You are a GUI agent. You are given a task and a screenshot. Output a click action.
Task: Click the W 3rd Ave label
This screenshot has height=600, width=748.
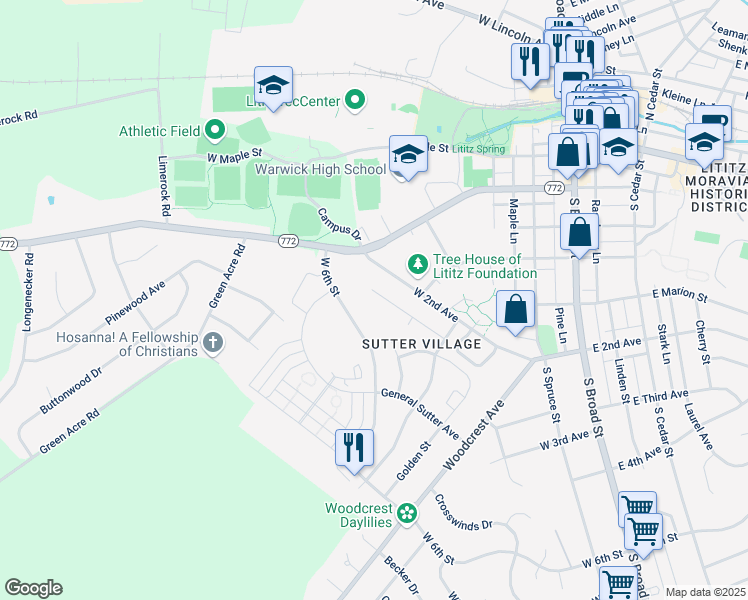click(564, 440)
